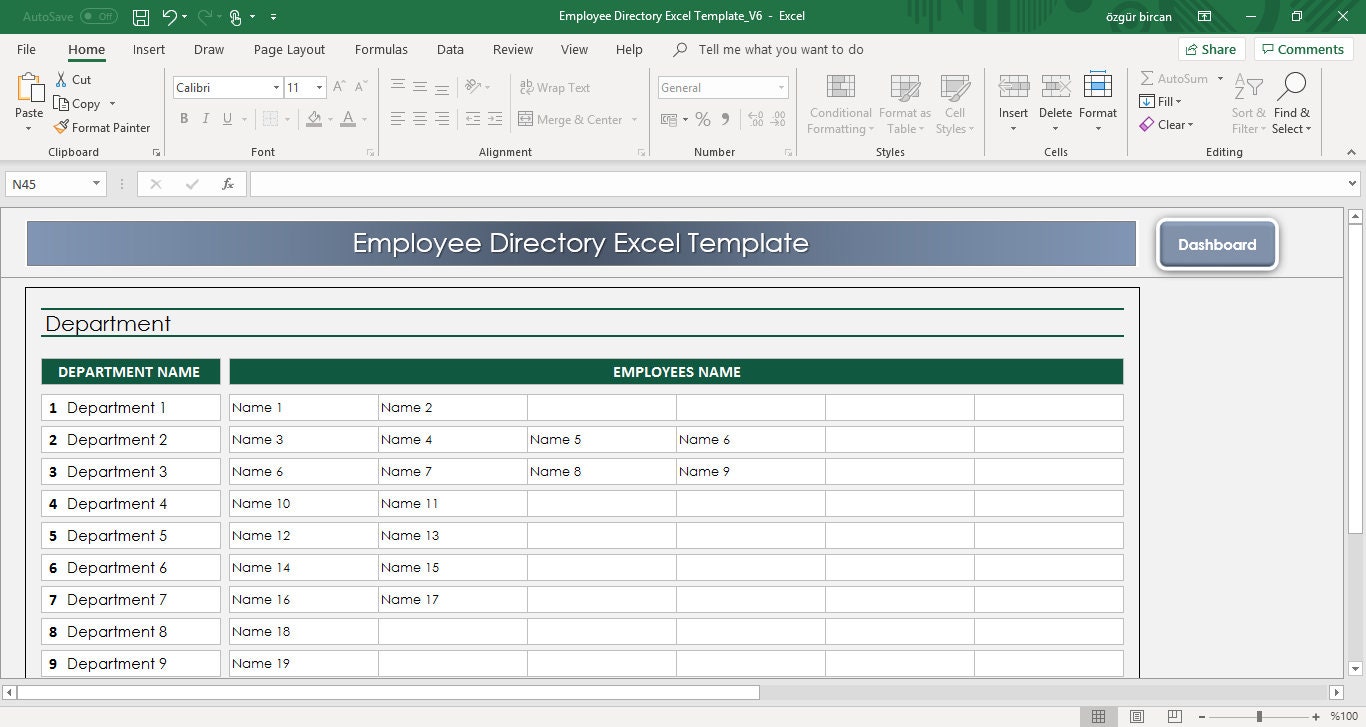The width and height of the screenshot is (1366, 727).
Task: Apply bold formatting
Action: (184, 119)
